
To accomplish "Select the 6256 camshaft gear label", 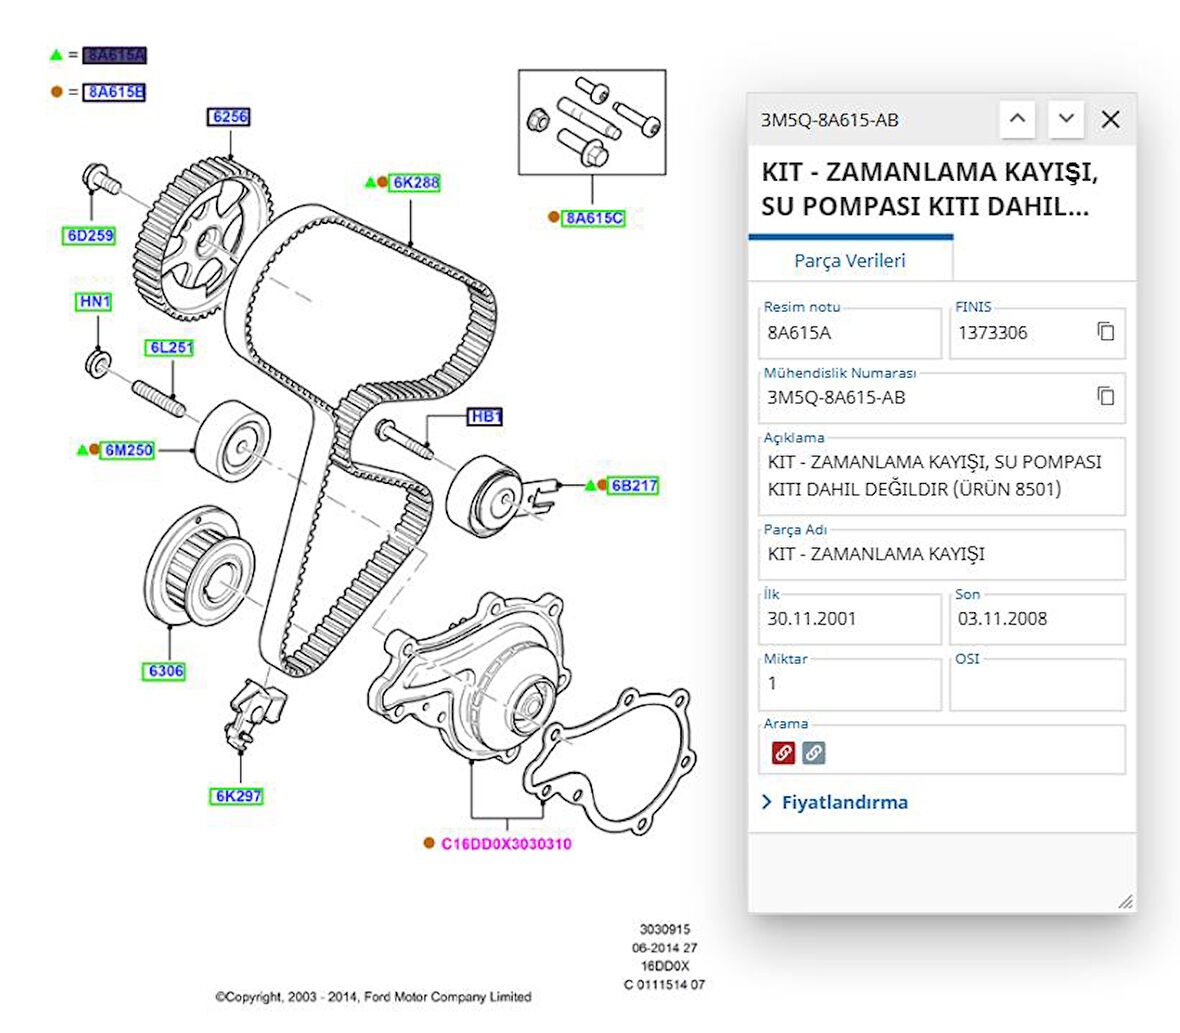I will 229,116.
